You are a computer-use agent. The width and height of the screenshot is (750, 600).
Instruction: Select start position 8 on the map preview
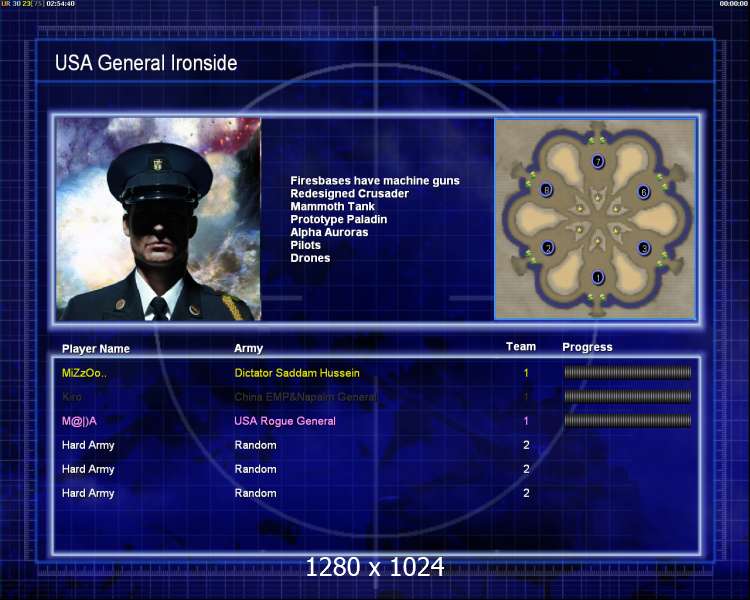(x=546, y=190)
